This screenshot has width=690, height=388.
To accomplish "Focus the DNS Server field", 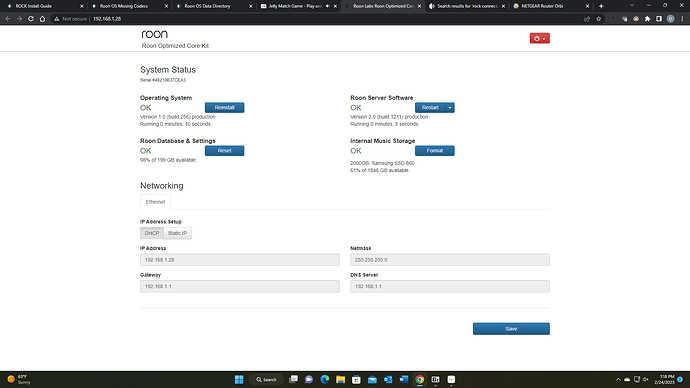I will 450,286.
